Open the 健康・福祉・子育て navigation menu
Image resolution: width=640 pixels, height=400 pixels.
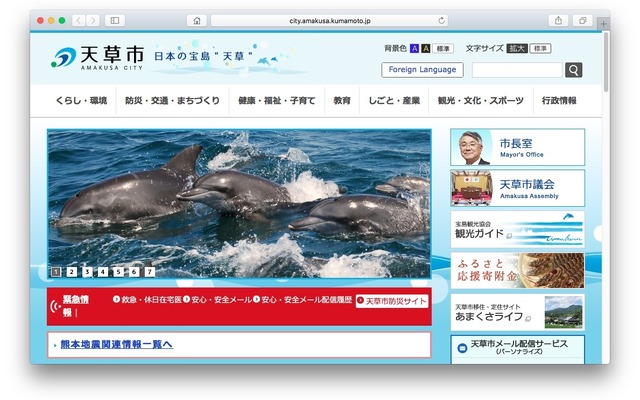pyautogui.click(x=277, y=101)
